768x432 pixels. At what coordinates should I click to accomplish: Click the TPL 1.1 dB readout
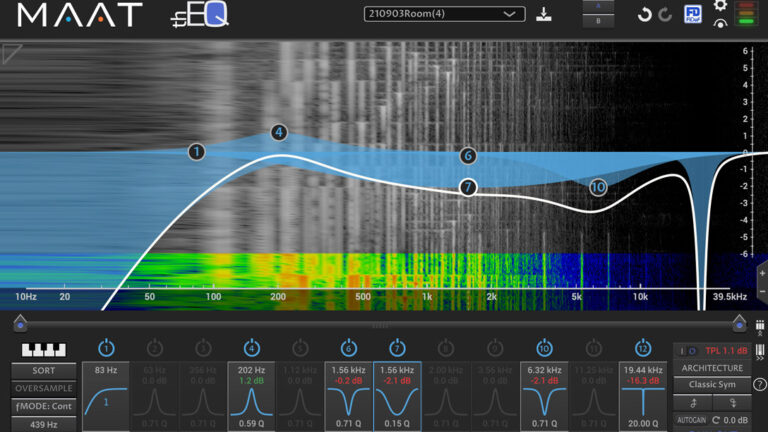pyautogui.click(x=726, y=351)
